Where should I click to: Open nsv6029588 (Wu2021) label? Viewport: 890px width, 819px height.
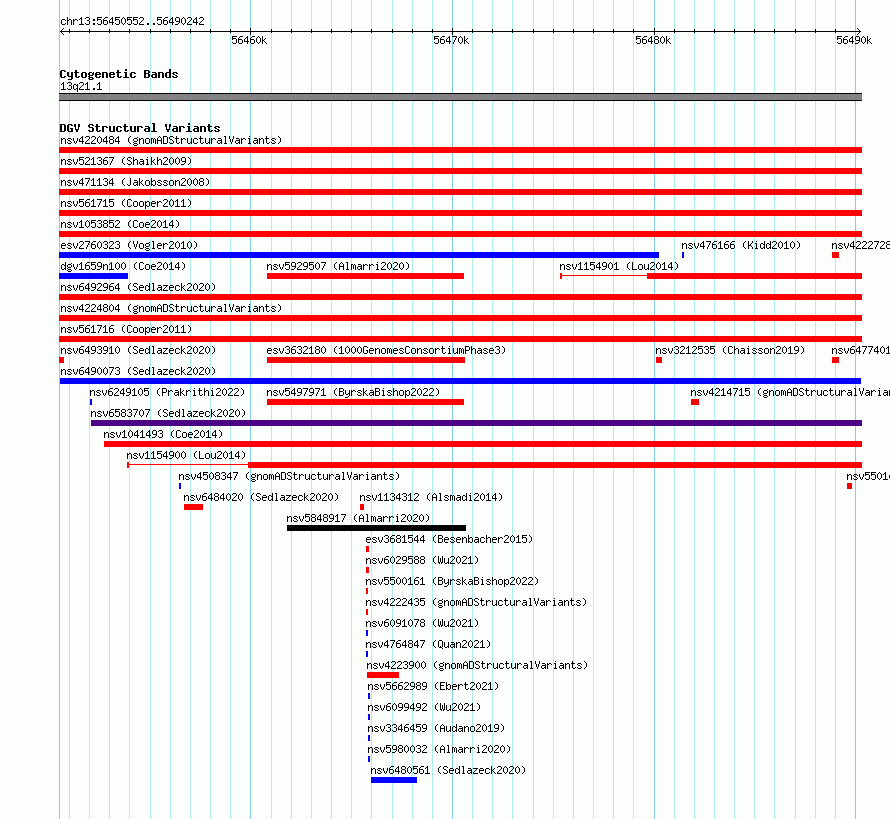click(422, 560)
